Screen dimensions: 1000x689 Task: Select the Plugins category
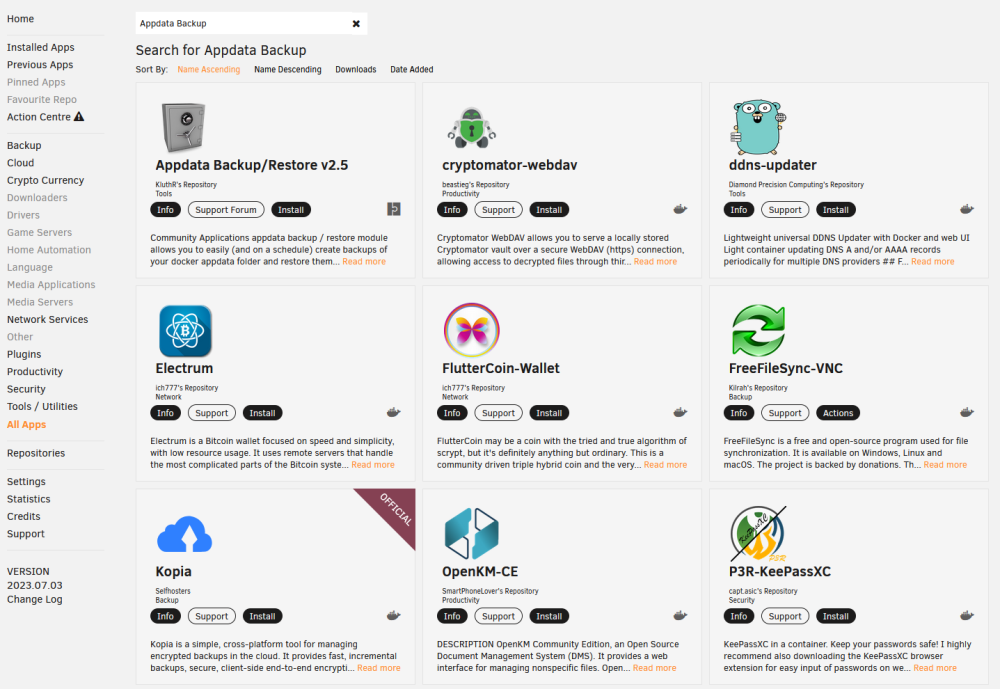[x=24, y=354]
